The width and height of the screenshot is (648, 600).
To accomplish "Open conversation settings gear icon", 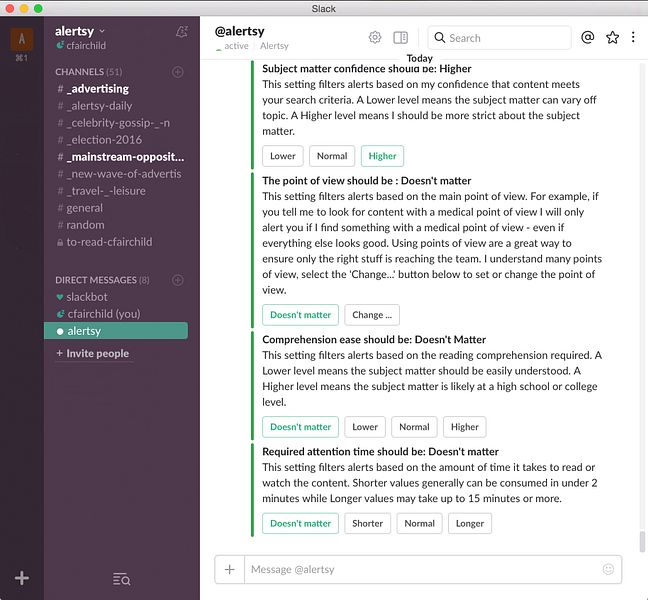I will click(x=375, y=38).
